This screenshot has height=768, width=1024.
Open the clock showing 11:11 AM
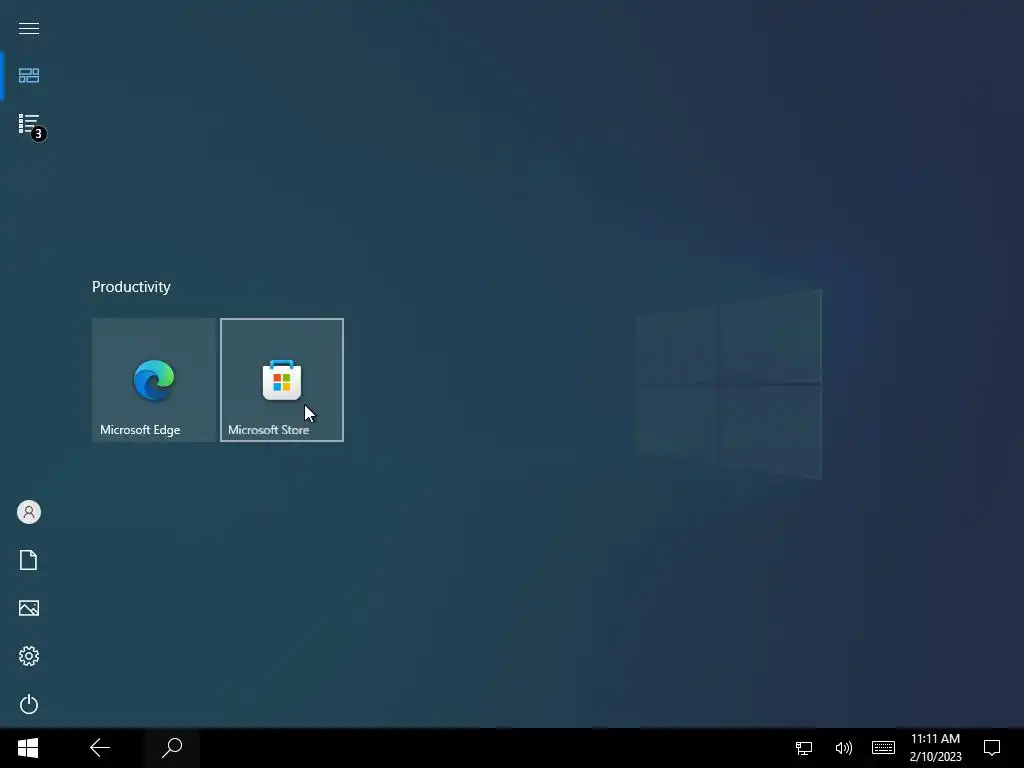tap(935, 748)
